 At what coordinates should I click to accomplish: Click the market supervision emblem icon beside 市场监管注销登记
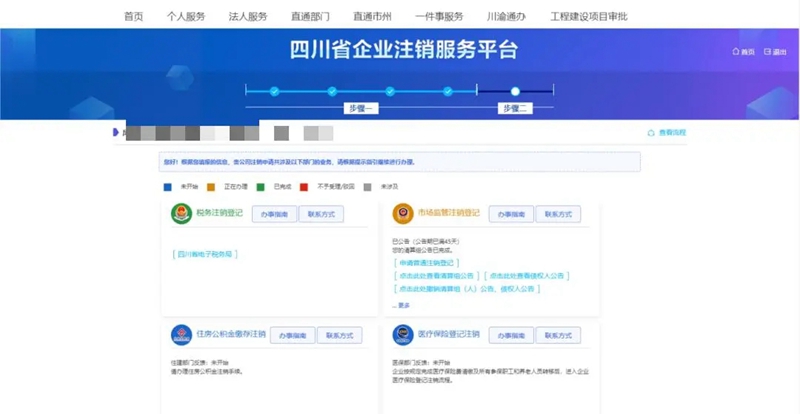point(403,213)
